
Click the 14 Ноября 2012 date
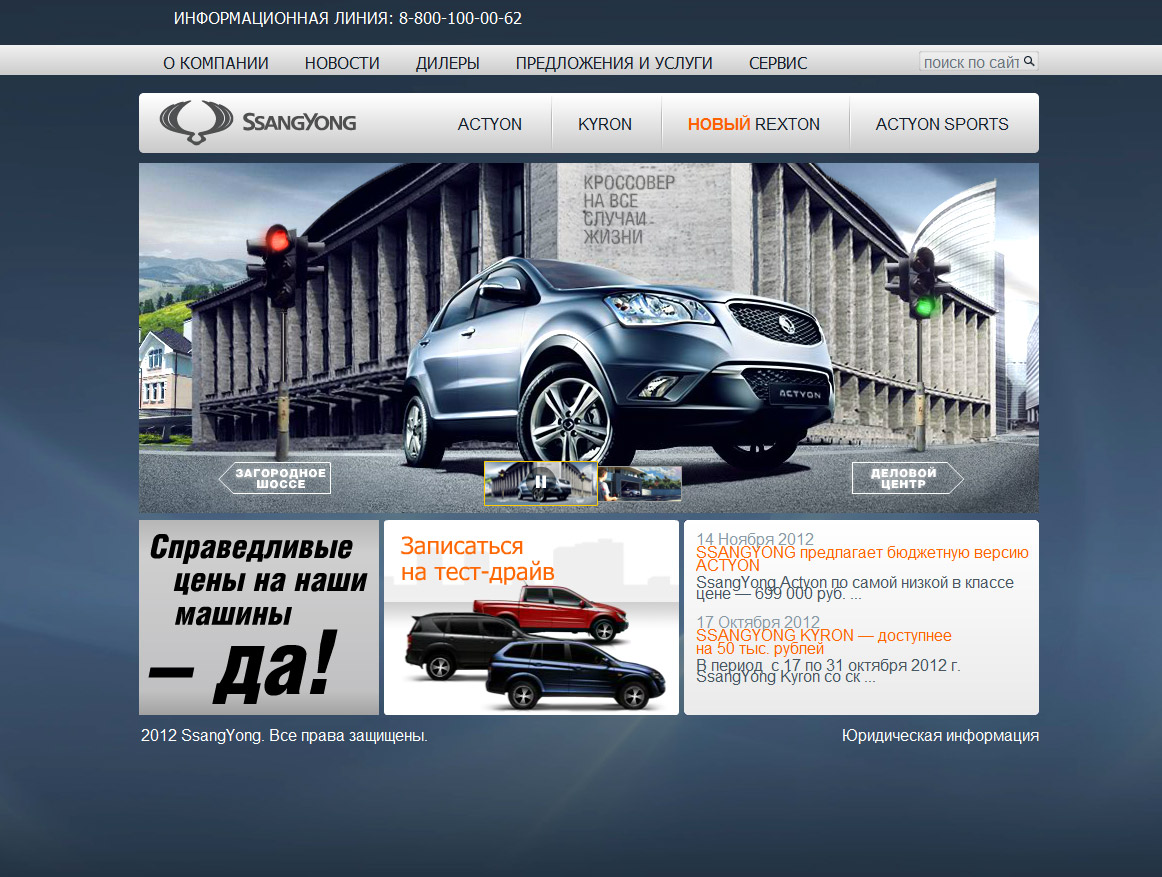coord(754,539)
